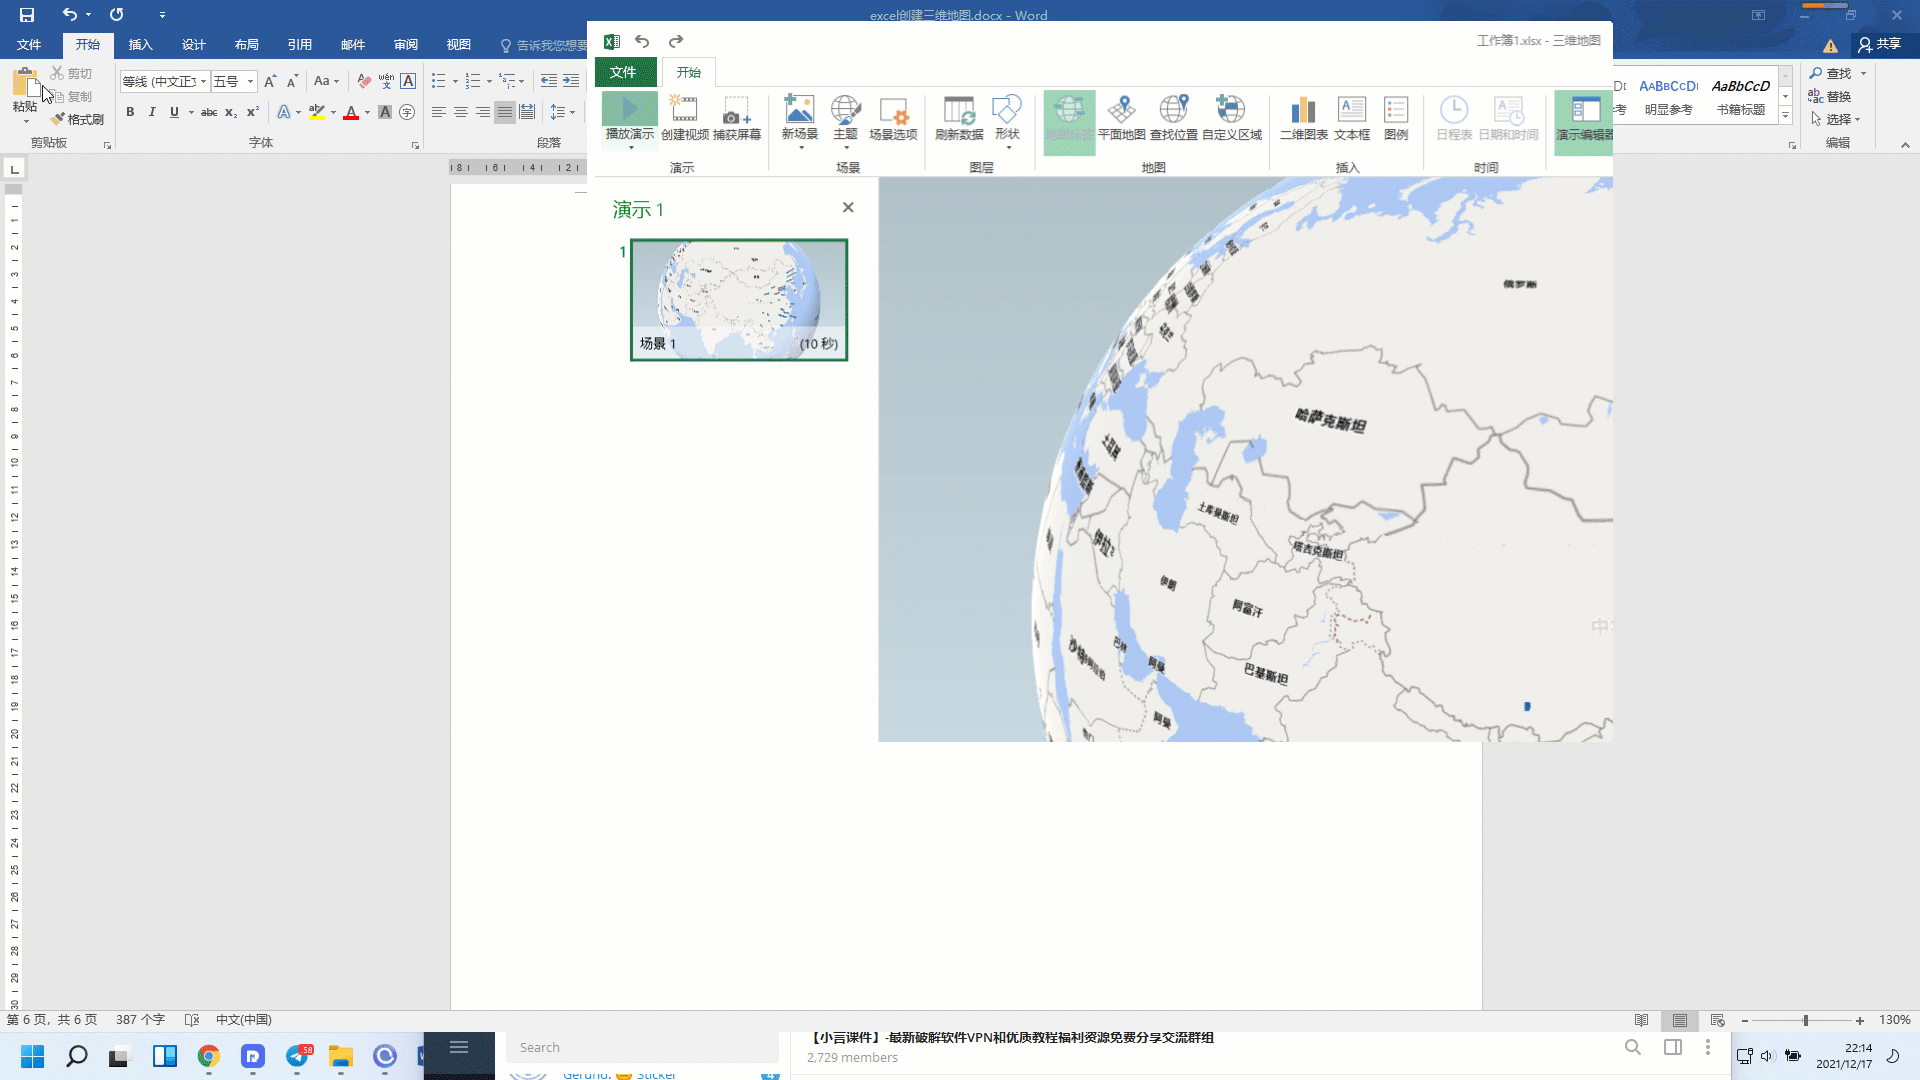Open Word's 插入 (Insert) ribbon tab
The width and height of the screenshot is (1920, 1080).
point(140,45)
